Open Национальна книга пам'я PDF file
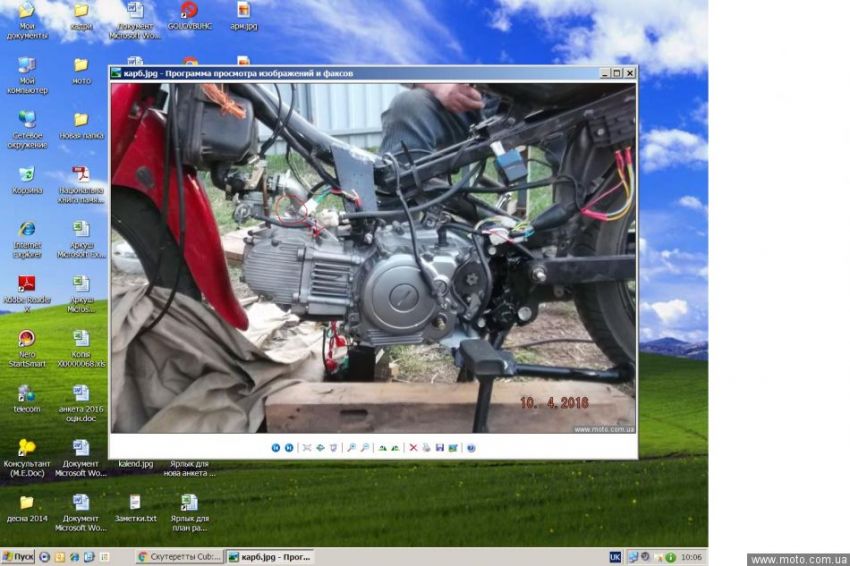This screenshot has width=850, height=566. pos(81,185)
